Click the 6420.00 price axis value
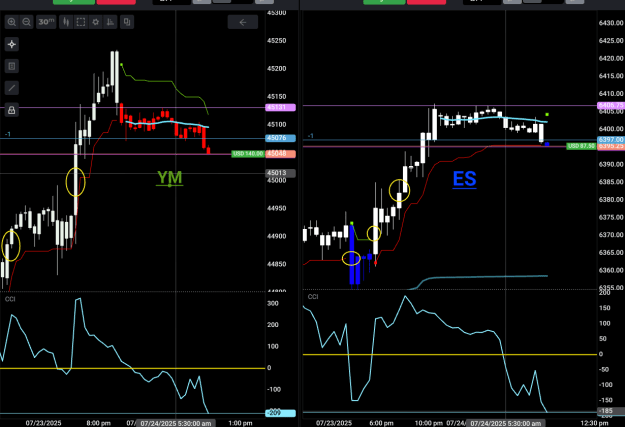Viewport: 625px width, 427px height. (x=611, y=58)
